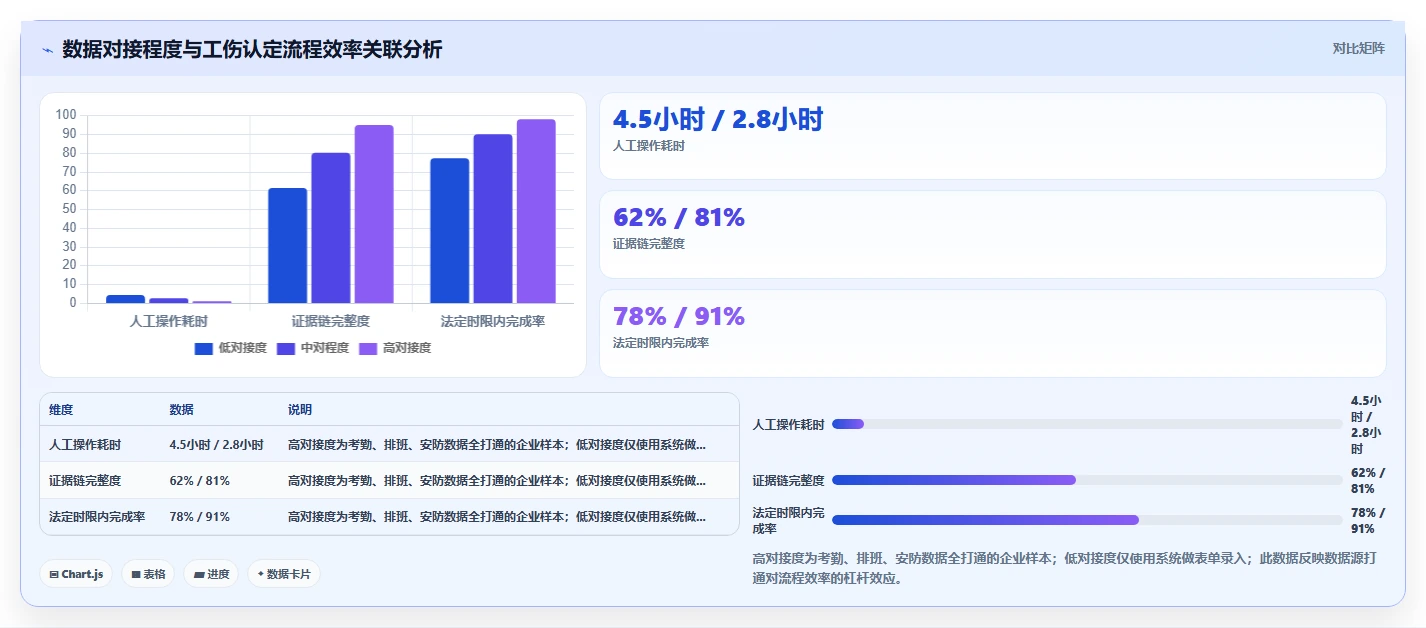Screen dimensions: 1426x628
Task: Click the 高对接度 bar for 证据链完整度
Action: click(x=374, y=214)
